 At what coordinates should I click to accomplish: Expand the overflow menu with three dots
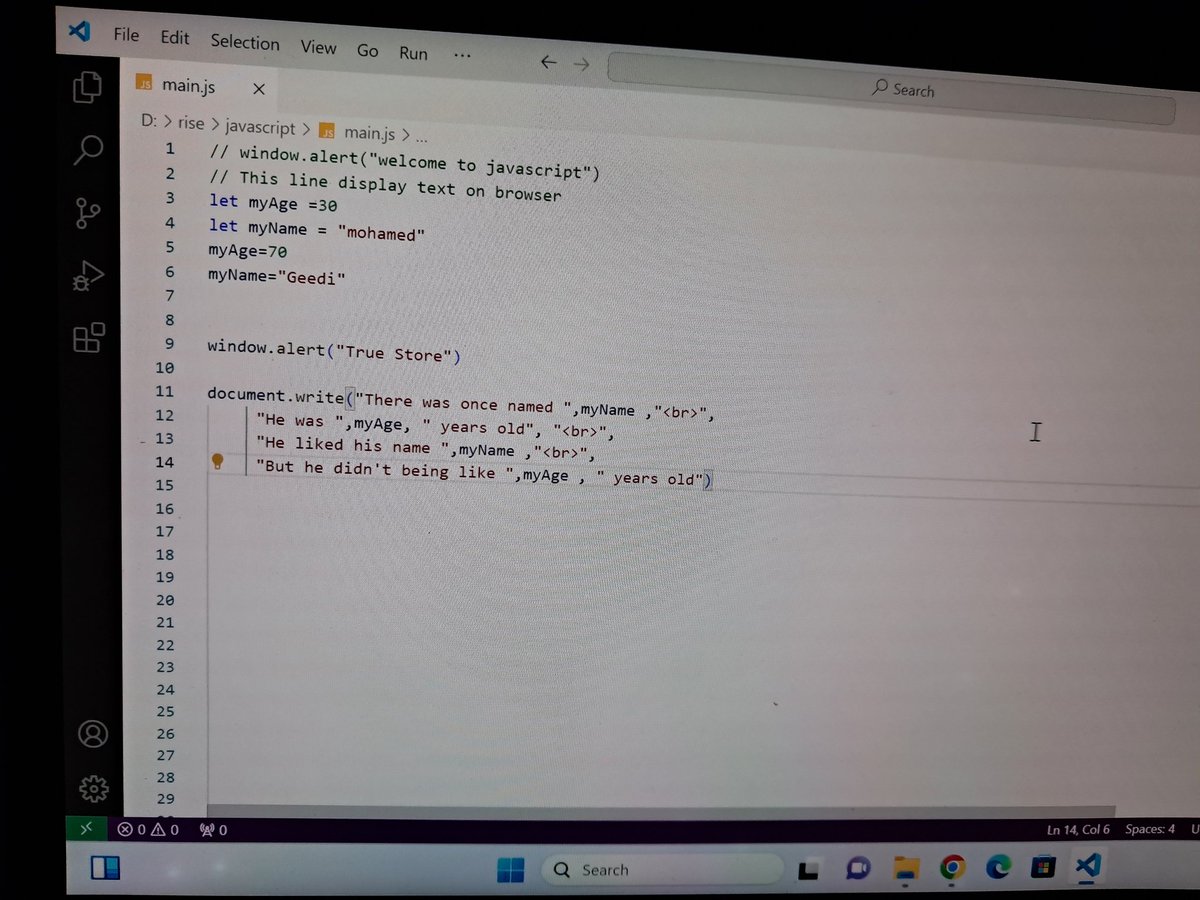coord(462,56)
